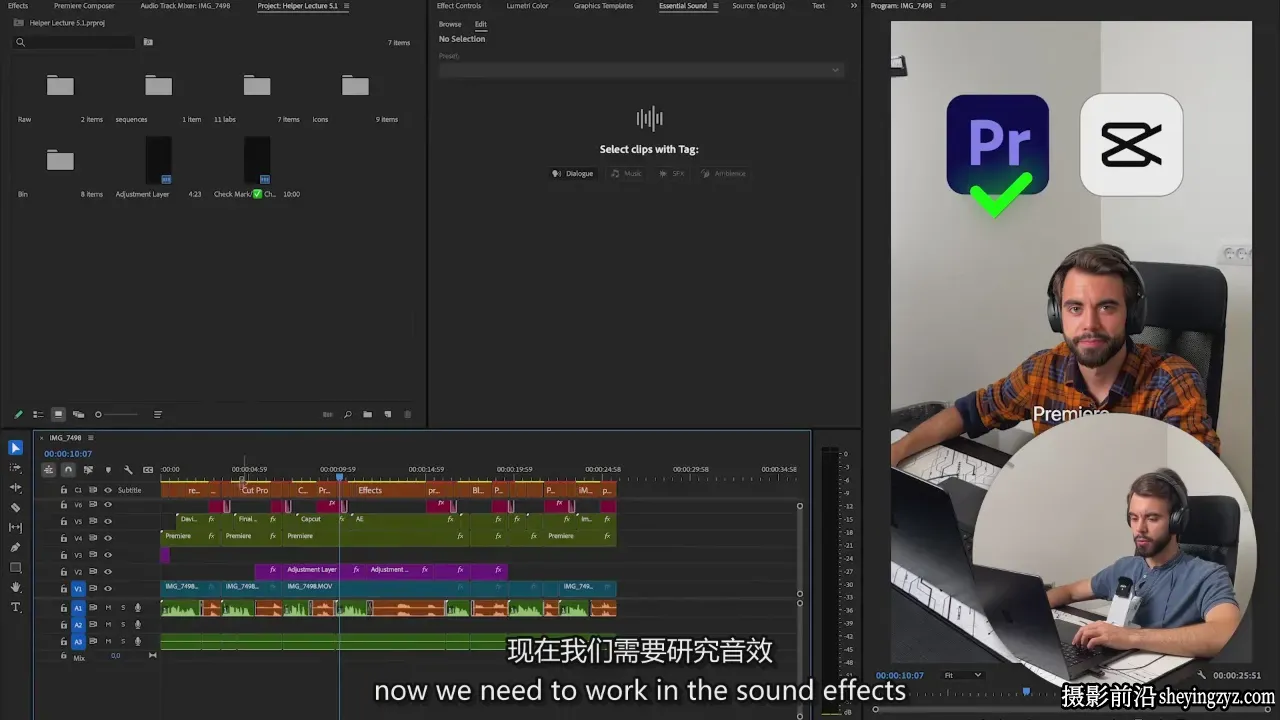Open the Raw bin thumbnail
Viewport: 1280px width, 720px height.
coord(60,87)
